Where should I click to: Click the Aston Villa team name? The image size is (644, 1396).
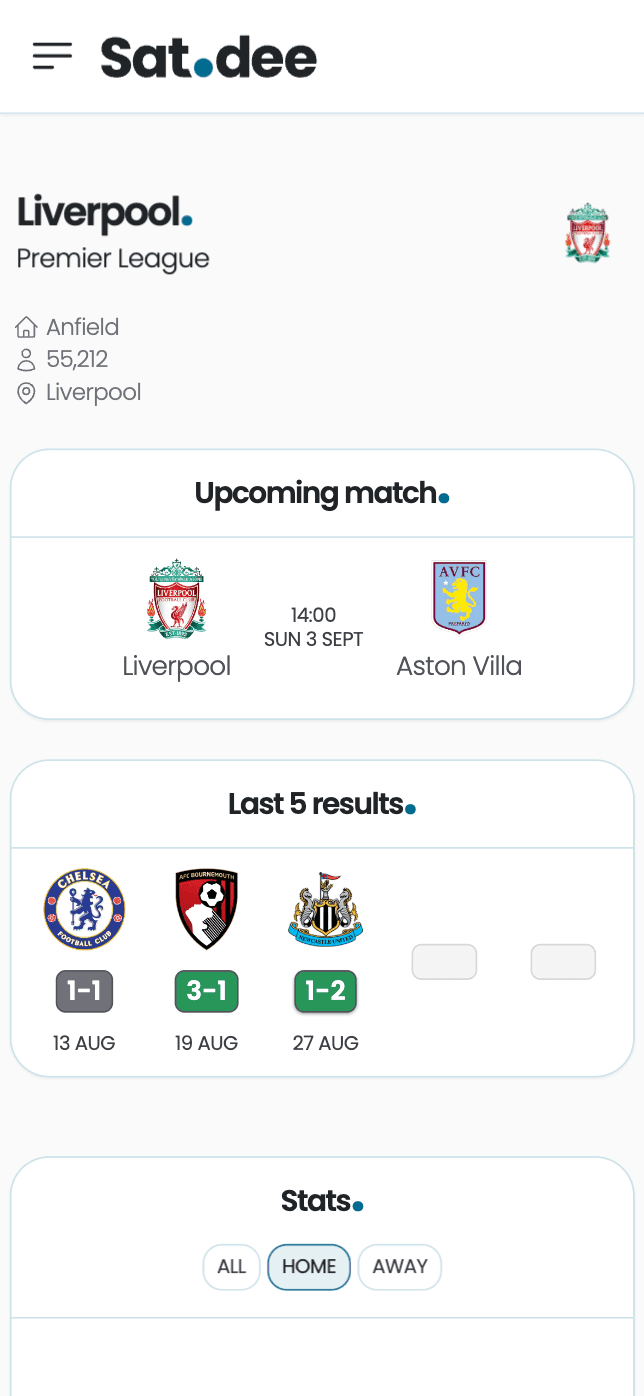point(459,666)
